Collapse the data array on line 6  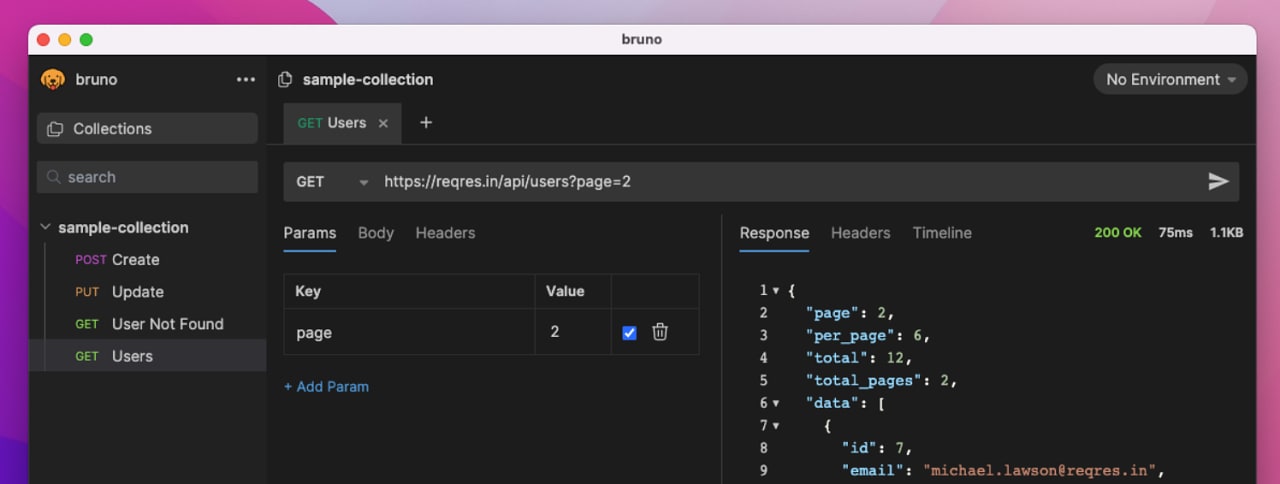pyautogui.click(x=776, y=403)
